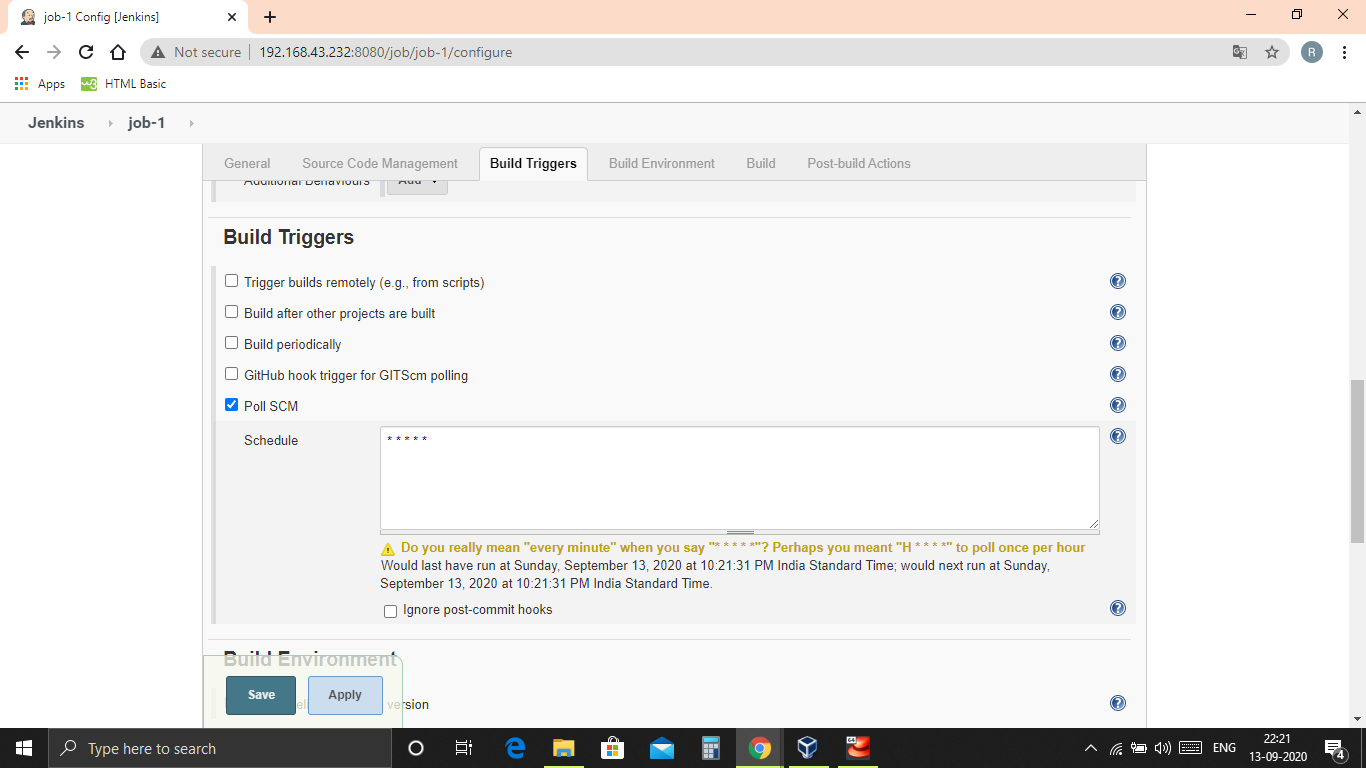Viewport: 1366px width, 768px height.
Task: Click the page vertical scrollbar thumb
Action: coord(1357,461)
